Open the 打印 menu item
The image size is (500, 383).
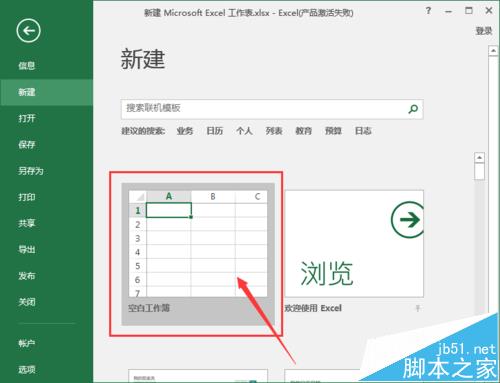pyautogui.click(x=27, y=197)
